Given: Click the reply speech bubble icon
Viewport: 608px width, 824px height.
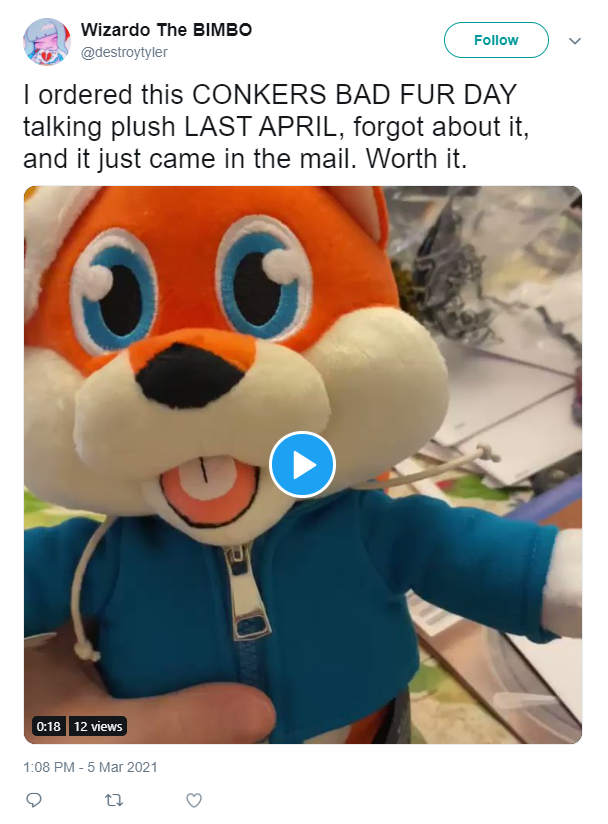Looking at the screenshot, I should click(34, 800).
